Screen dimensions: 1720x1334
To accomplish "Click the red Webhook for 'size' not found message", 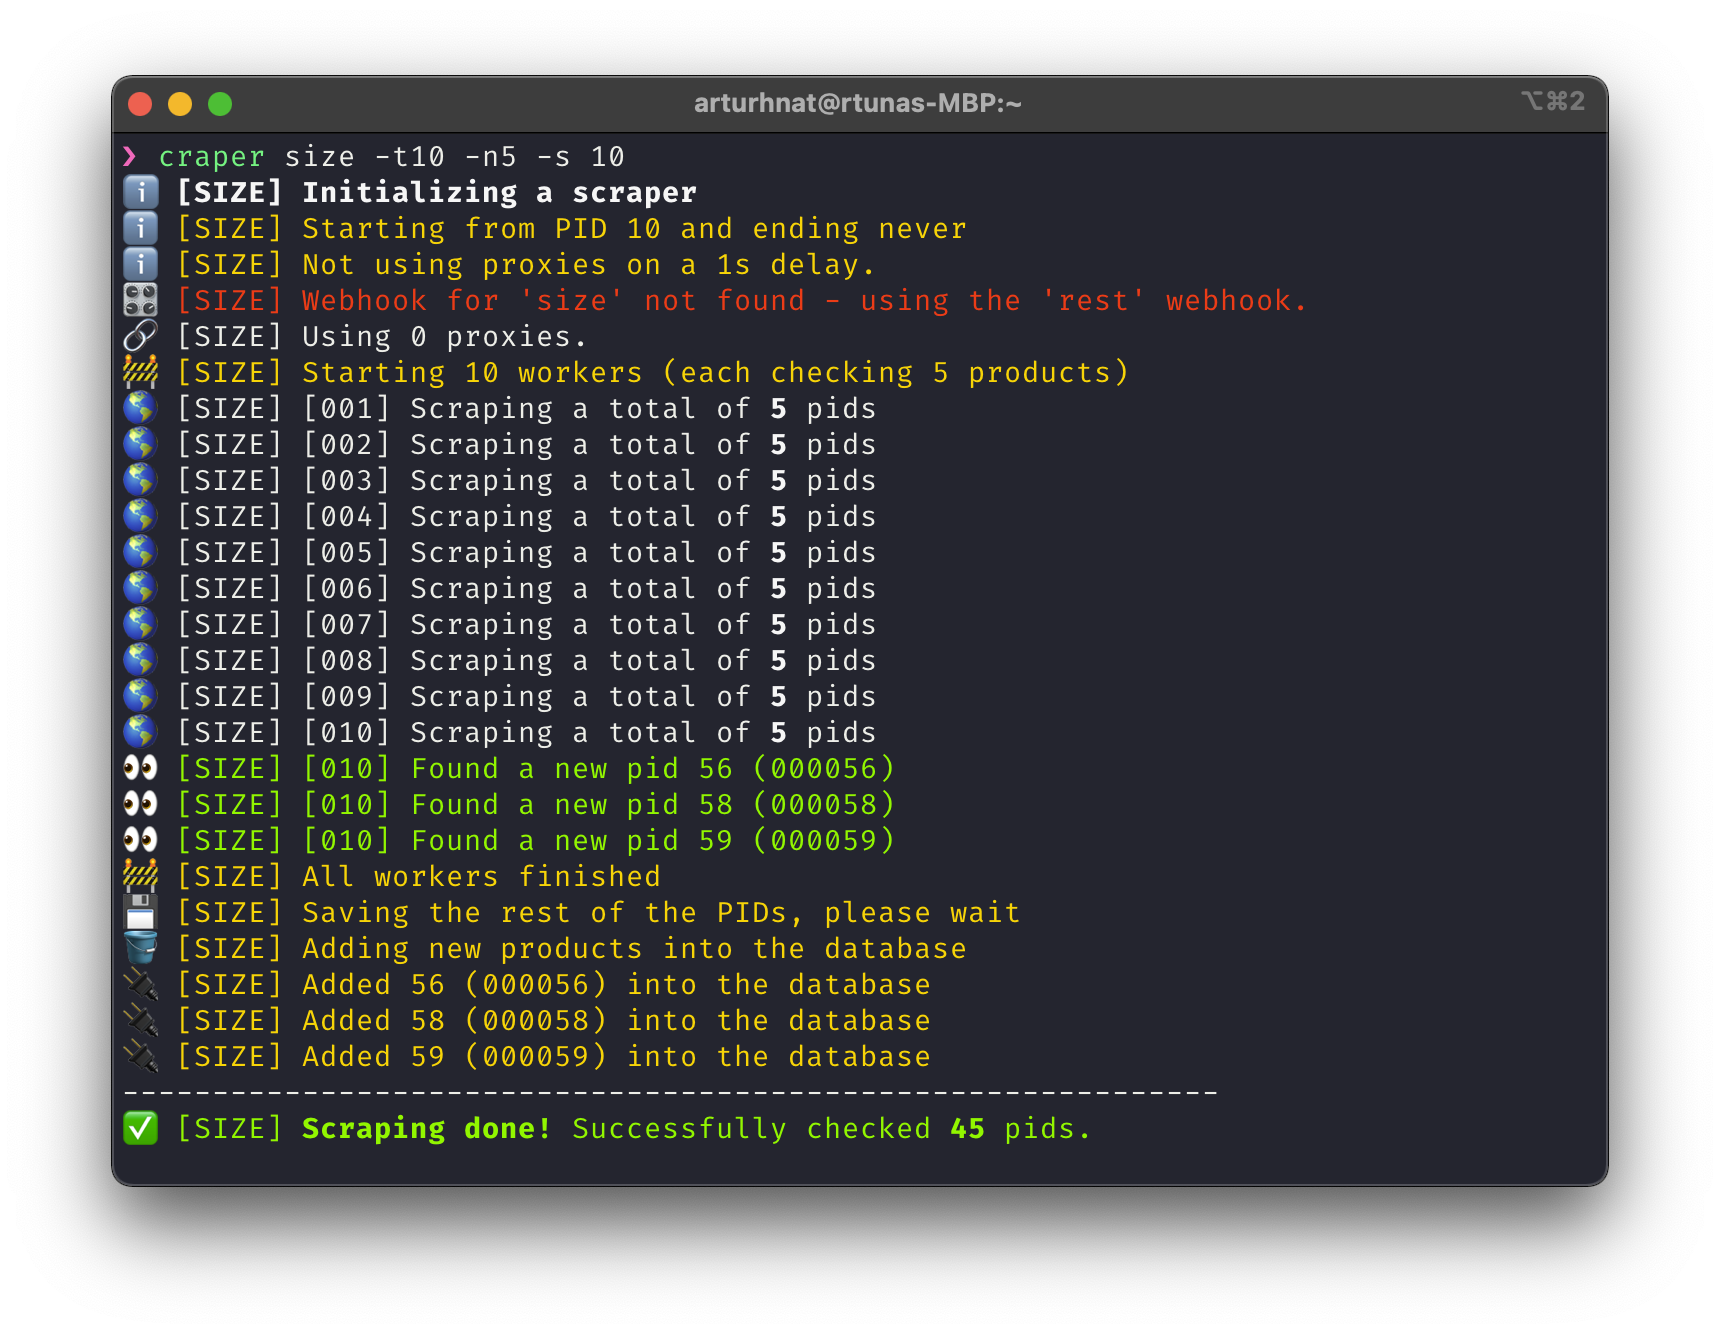I will coord(805,301).
